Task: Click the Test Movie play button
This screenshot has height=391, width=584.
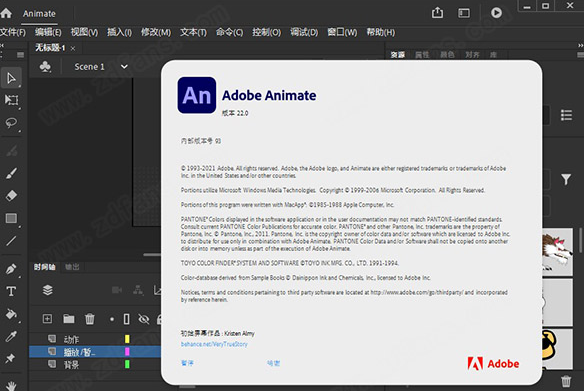Action: pos(496,13)
